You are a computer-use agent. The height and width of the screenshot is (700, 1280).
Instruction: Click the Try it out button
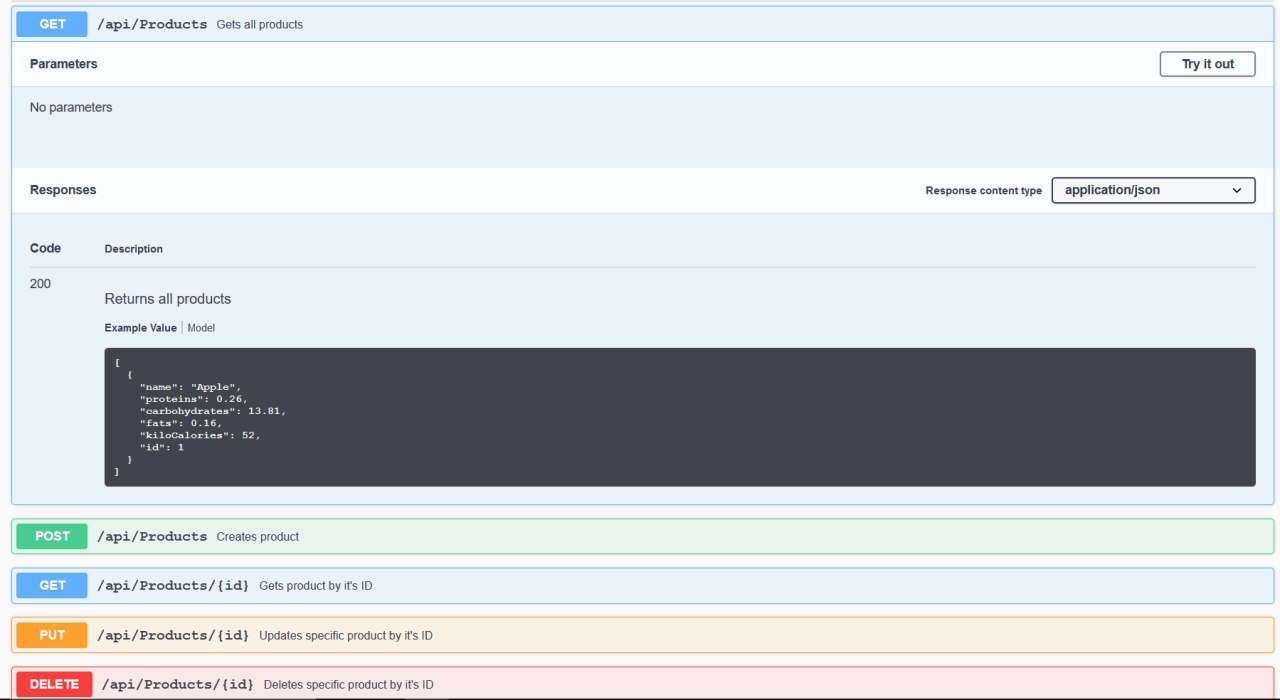coord(1207,64)
